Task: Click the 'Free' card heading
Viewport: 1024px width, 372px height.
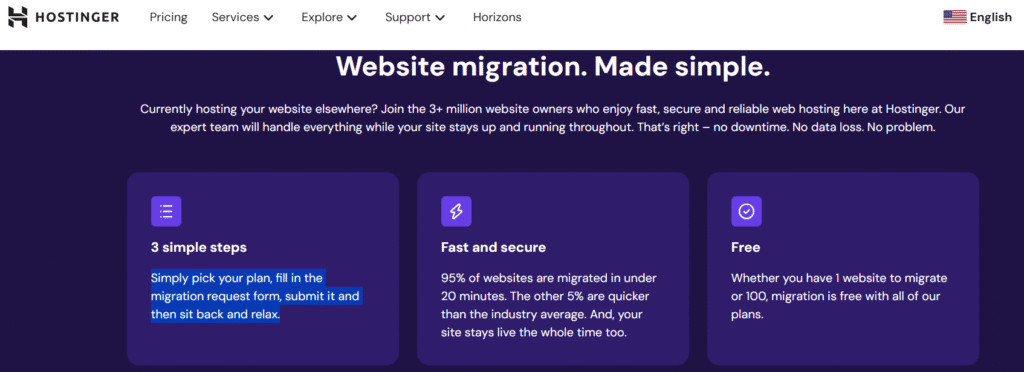Action: 745,248
